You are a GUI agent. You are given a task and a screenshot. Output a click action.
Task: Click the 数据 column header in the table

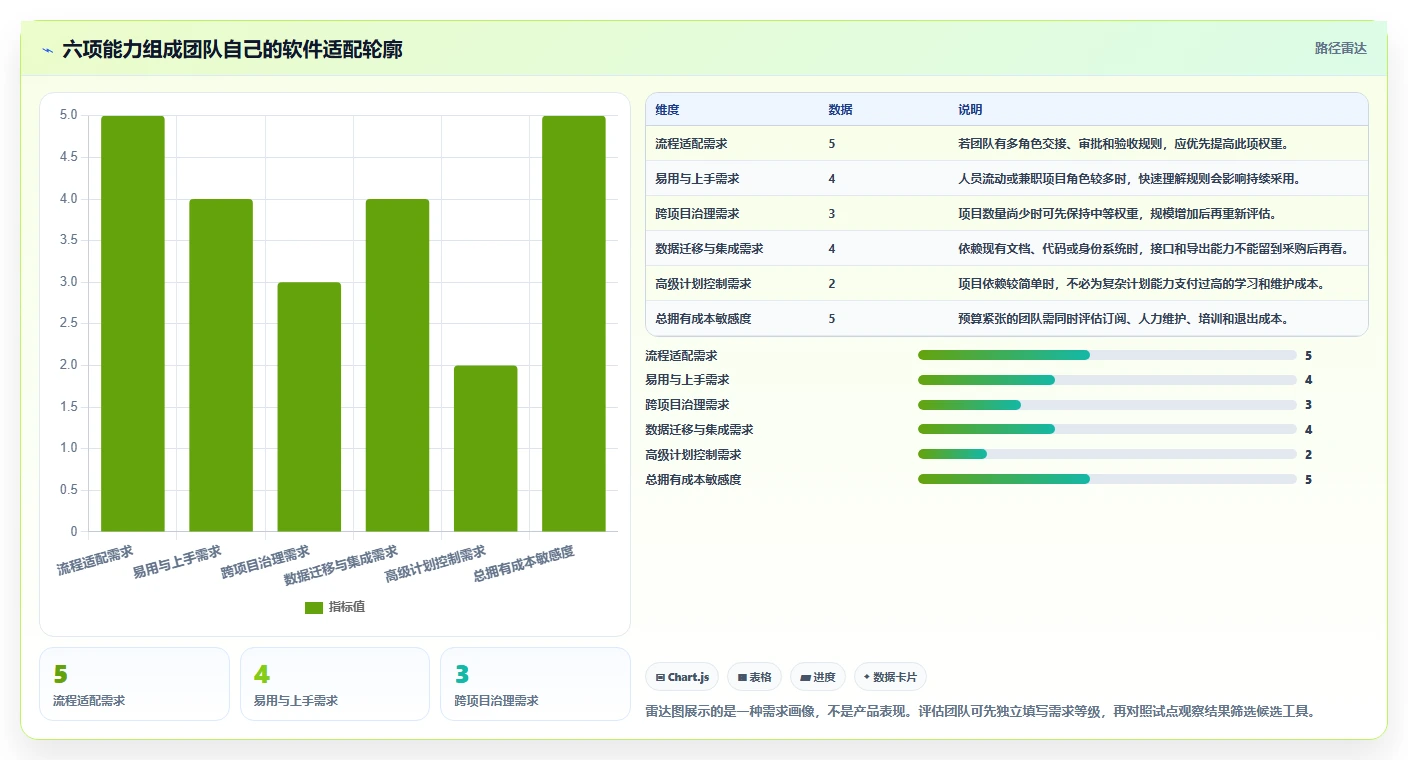[x=840, y=110]
